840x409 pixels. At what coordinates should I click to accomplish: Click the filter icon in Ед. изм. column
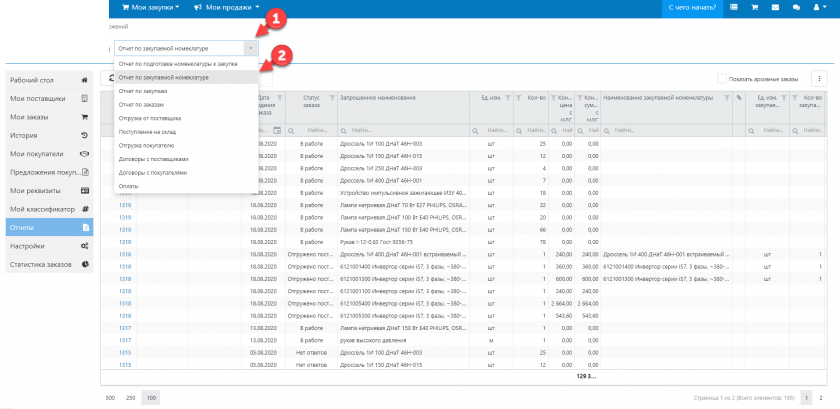coord(507,98)
